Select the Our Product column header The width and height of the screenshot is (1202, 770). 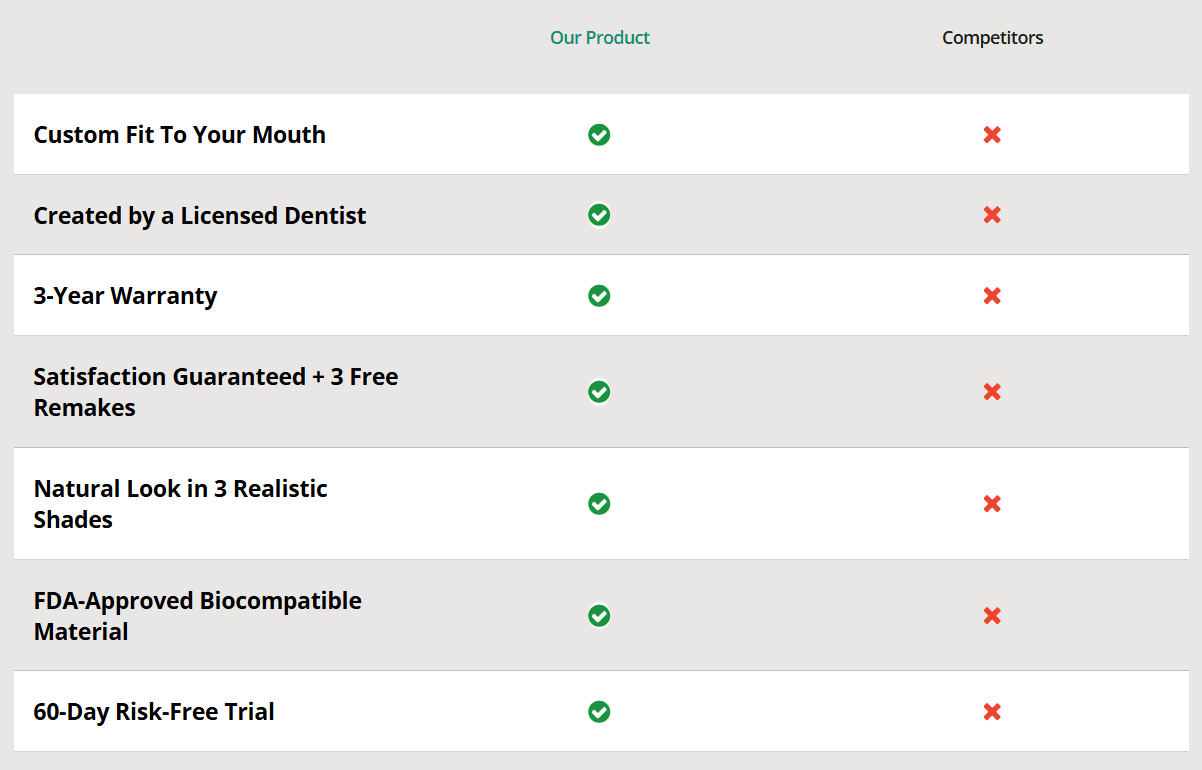click(600, 38)
